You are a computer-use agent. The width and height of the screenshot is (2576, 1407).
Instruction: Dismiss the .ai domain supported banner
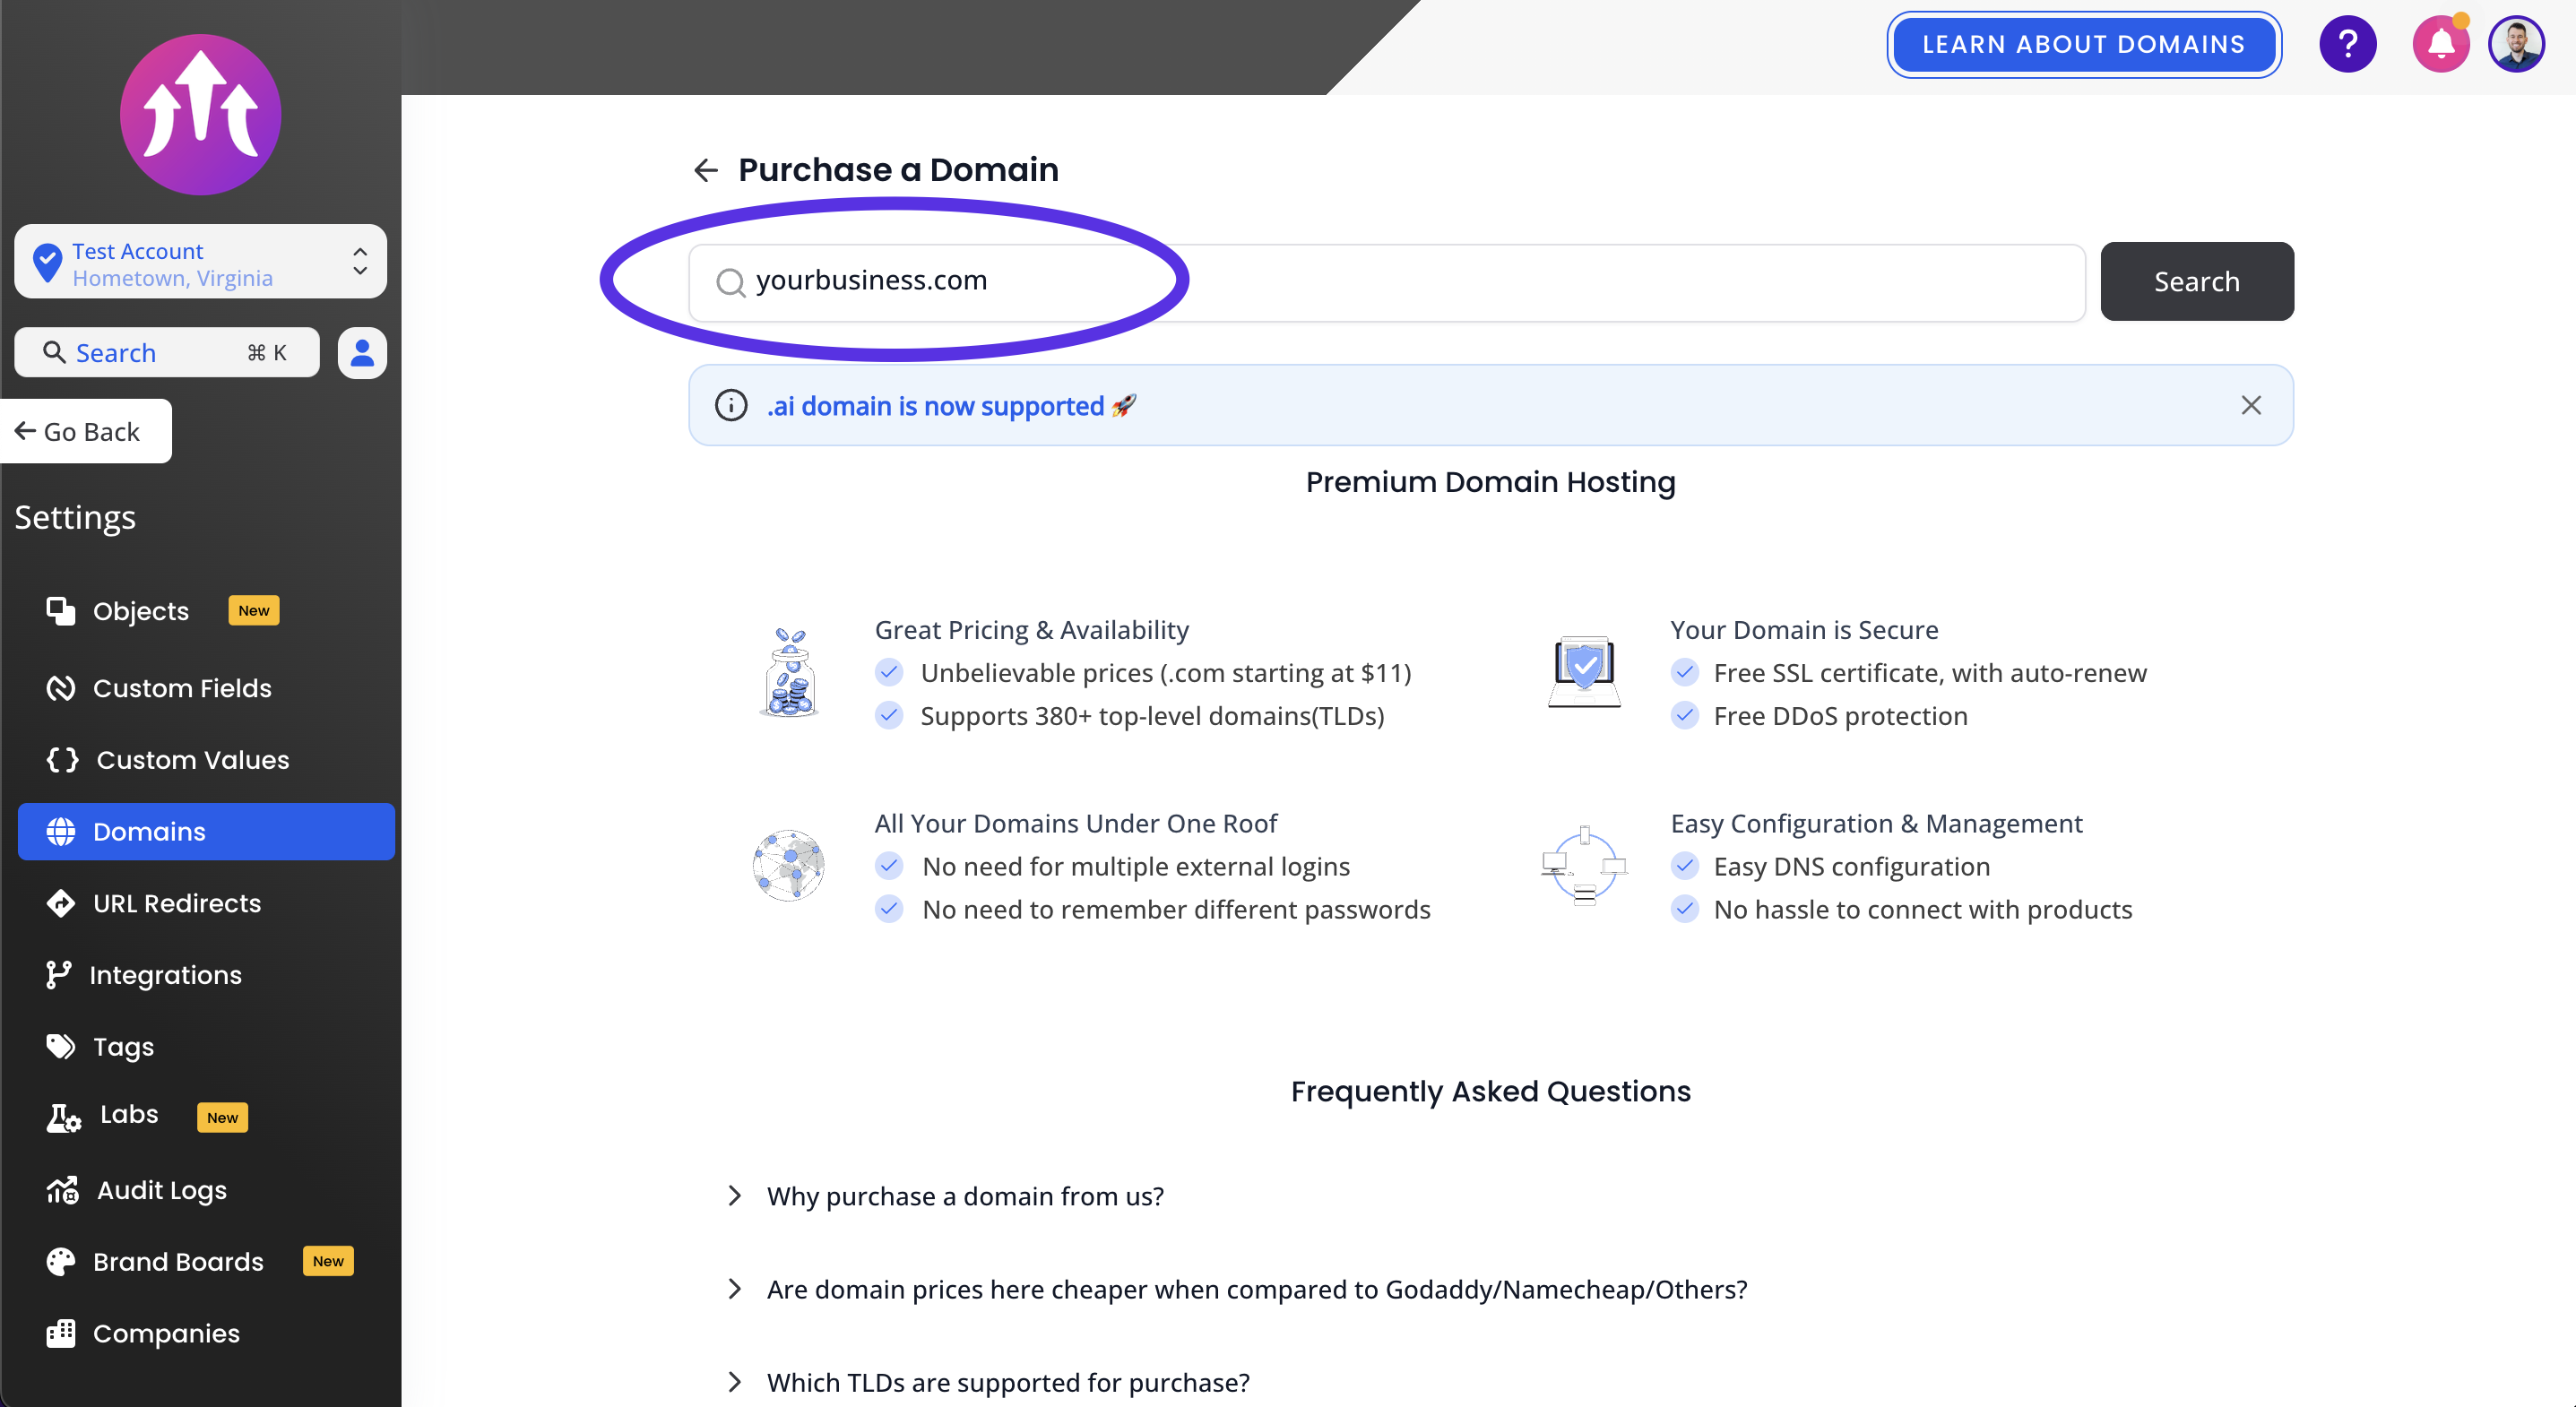2250,405
